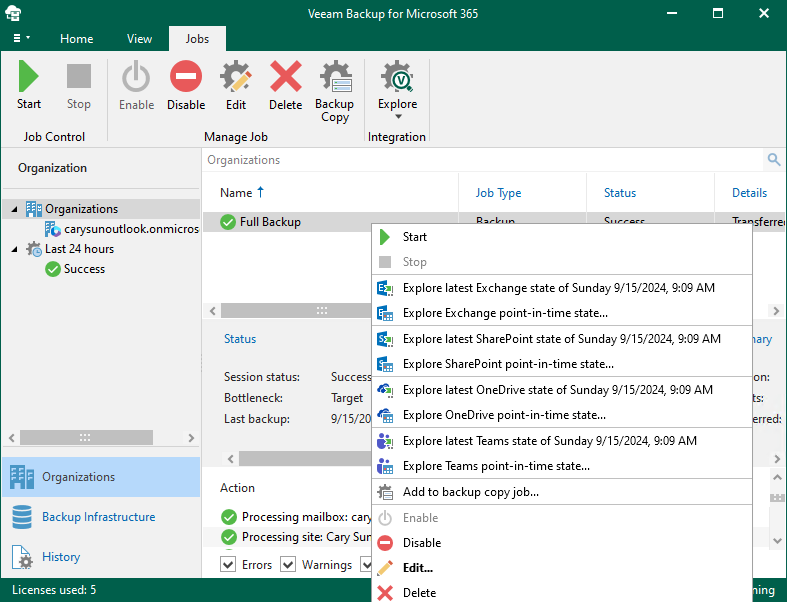Viewport: 787px width, 602px height.
Task: Choose Start in the context menu
Action: click(562, 237)
